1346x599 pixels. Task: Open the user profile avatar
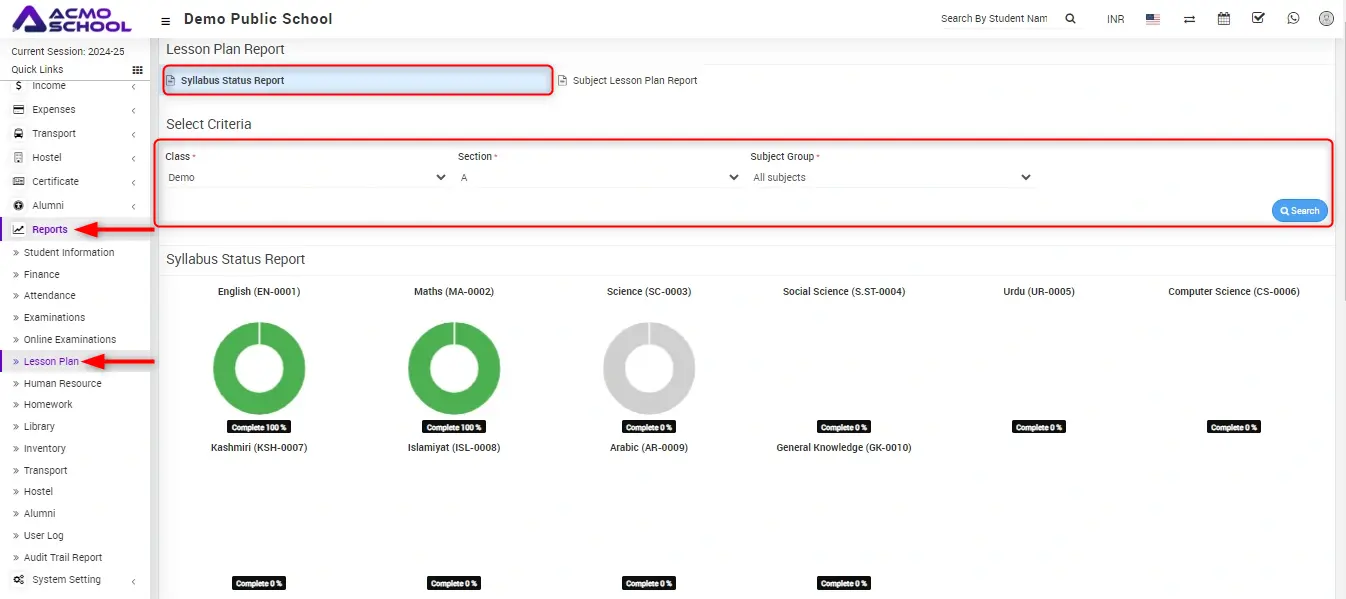pos(1326,19)
